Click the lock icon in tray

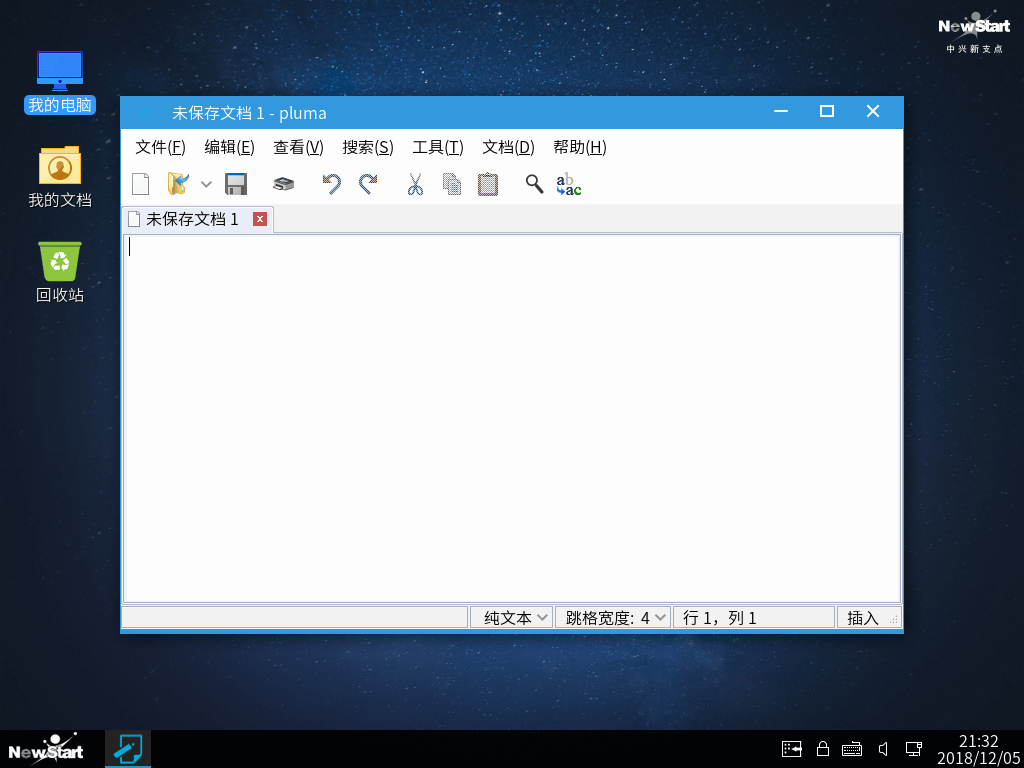pos(823,748)
